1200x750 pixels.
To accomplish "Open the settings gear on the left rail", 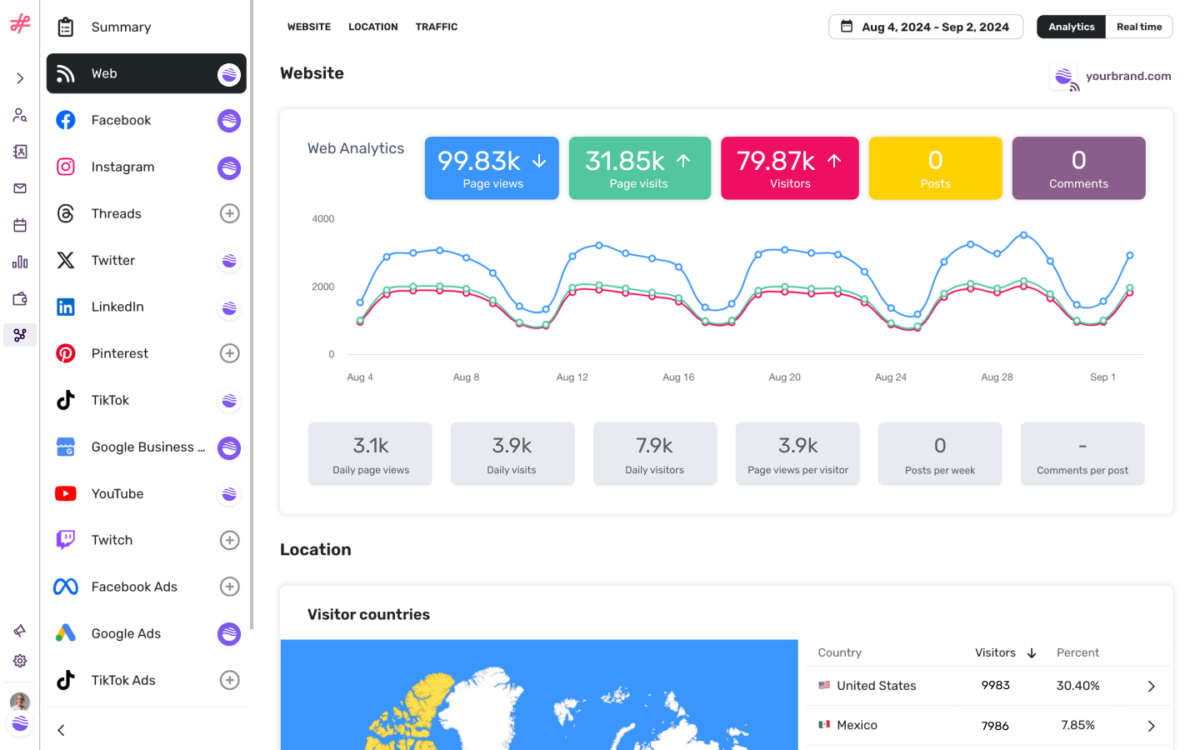I will click(19, 661).
